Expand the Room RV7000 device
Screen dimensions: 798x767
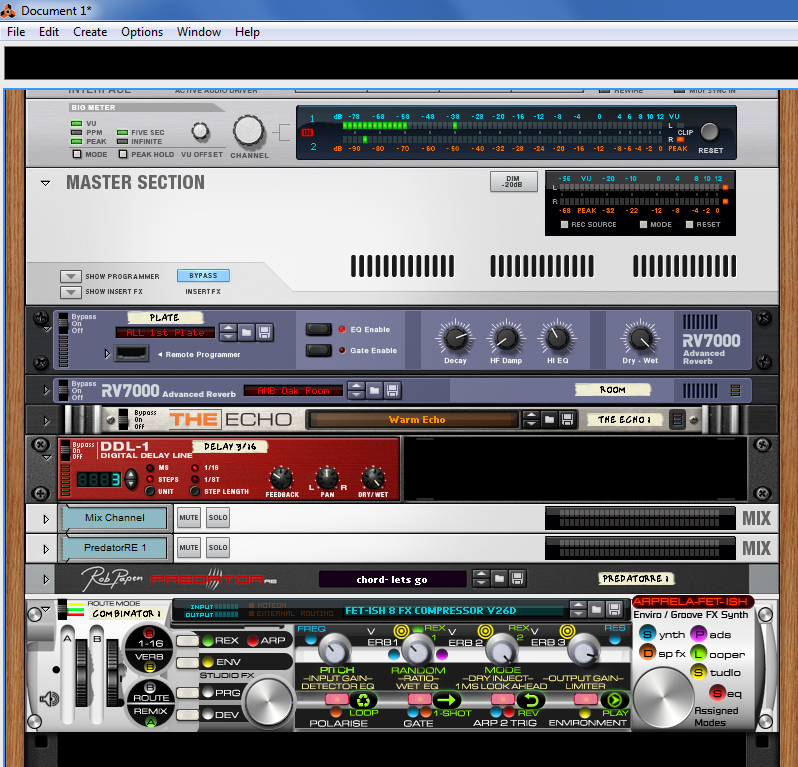pos(46,390)
